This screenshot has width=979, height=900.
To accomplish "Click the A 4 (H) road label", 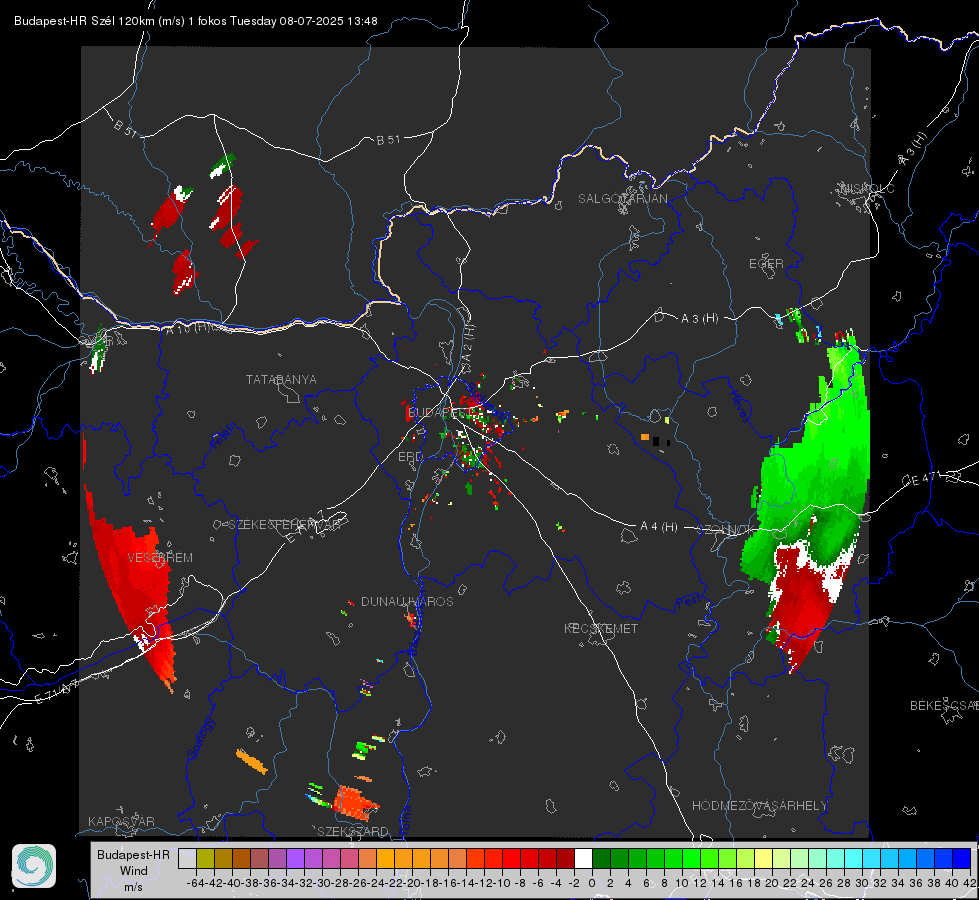I will tap(659, 527).
